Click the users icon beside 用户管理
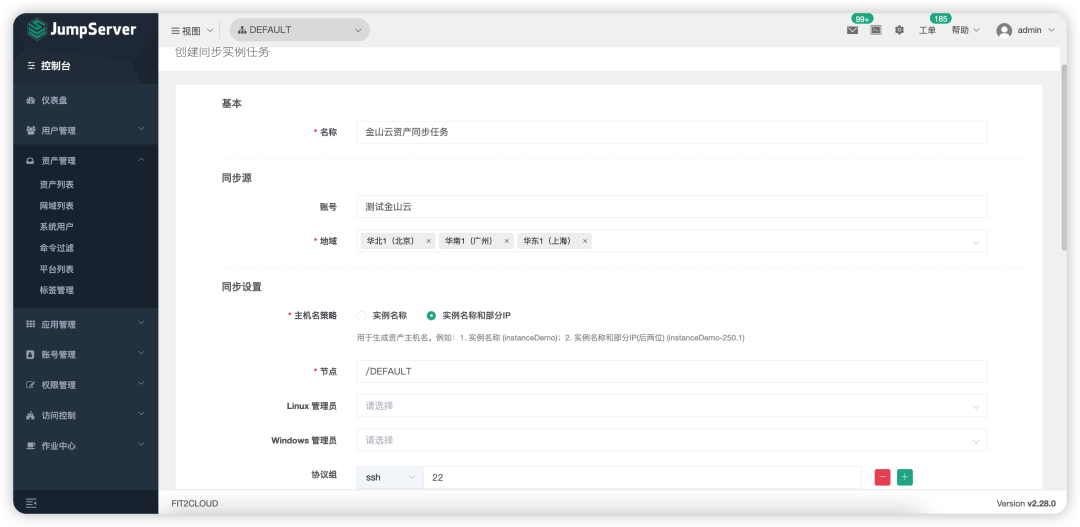 (x=30, y=130)
